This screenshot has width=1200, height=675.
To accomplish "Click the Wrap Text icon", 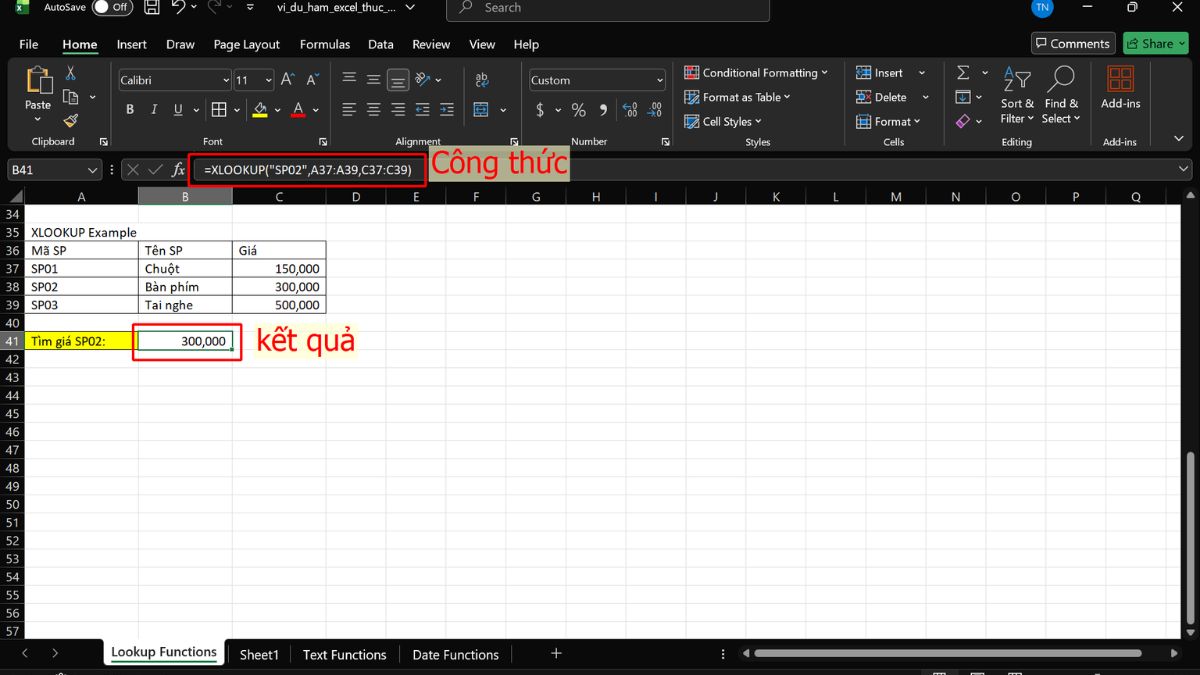I will [x=481, y=79].
